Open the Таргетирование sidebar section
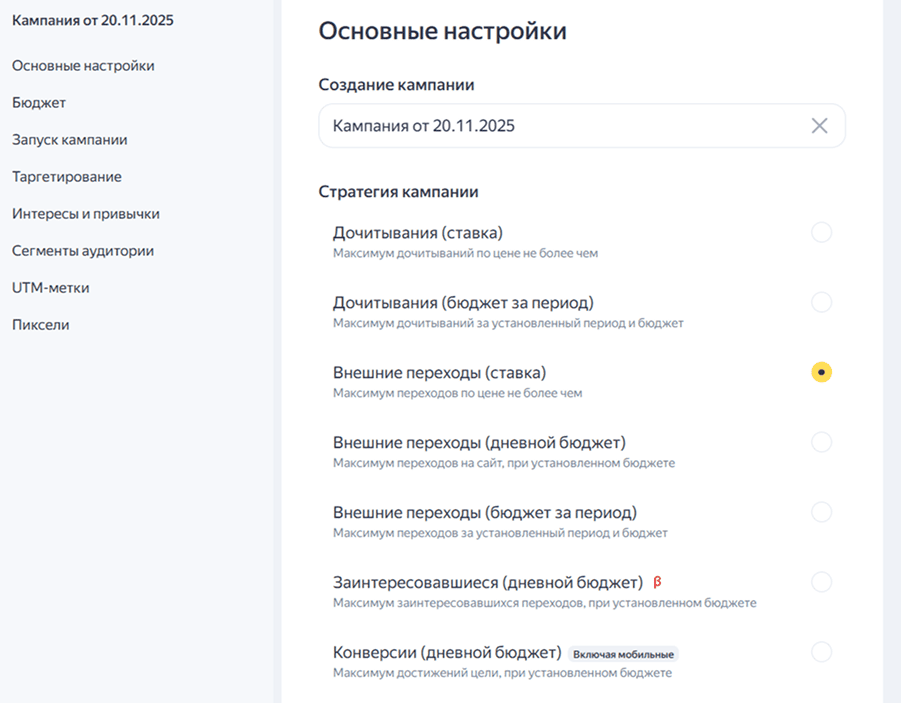 point(66,176)
